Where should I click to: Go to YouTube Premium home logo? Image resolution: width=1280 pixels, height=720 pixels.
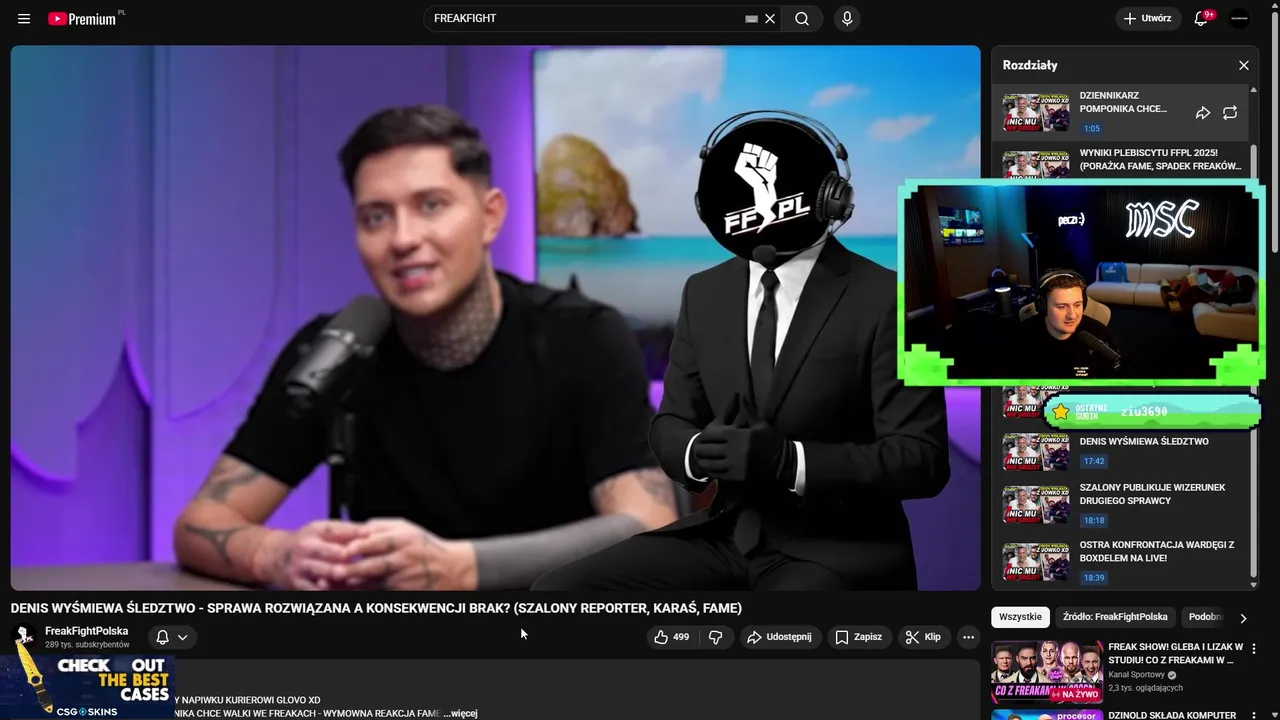(x=84, y=19)
